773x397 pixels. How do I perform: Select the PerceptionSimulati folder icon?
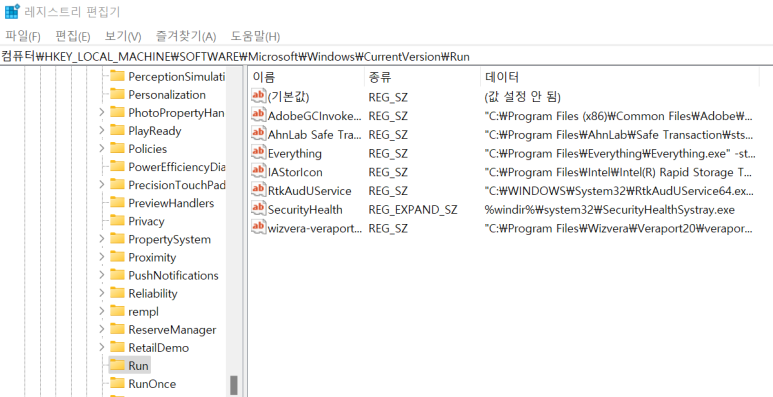click(x=117, y=76)
